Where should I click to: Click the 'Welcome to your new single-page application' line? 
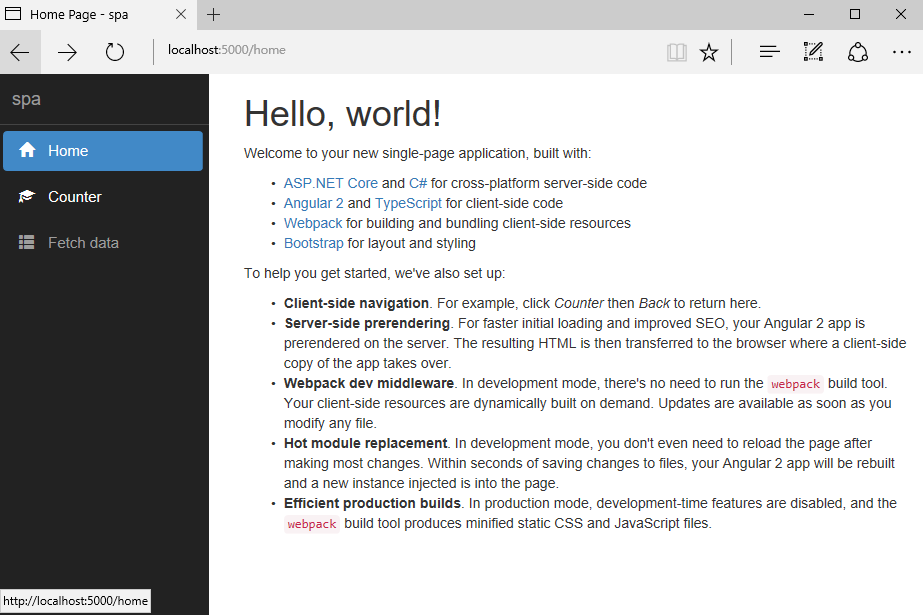tap(417, 153)
